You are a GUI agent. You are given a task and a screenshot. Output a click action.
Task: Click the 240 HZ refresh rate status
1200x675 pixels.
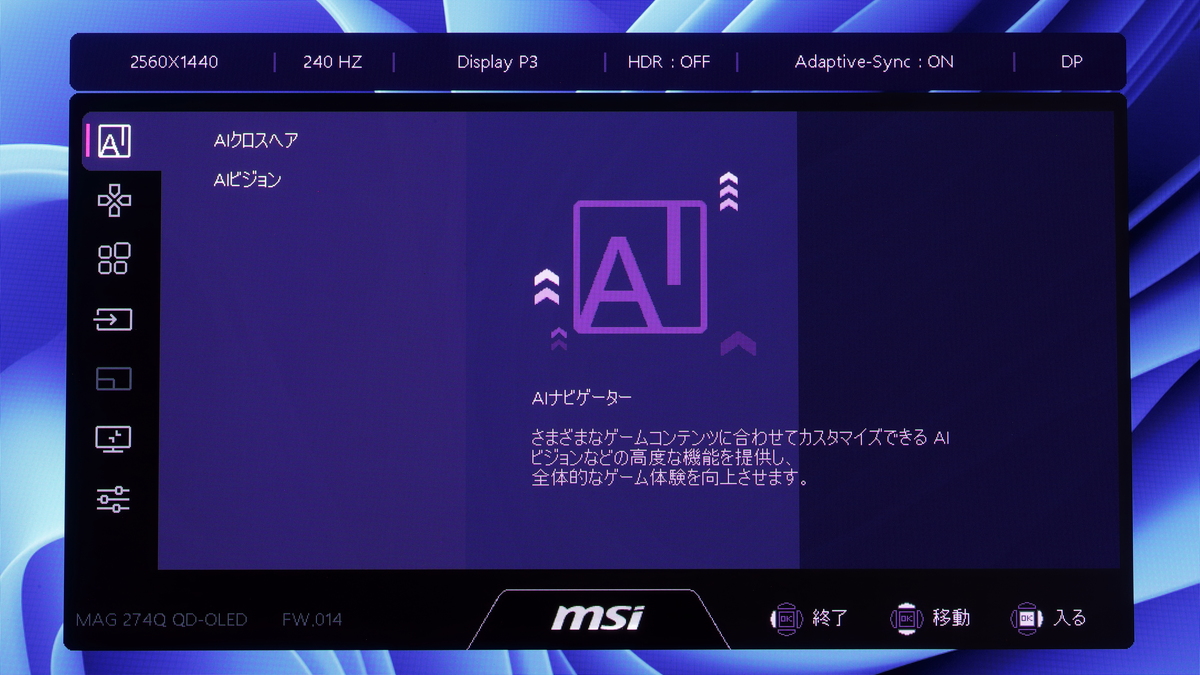click(x=333, y=62)
